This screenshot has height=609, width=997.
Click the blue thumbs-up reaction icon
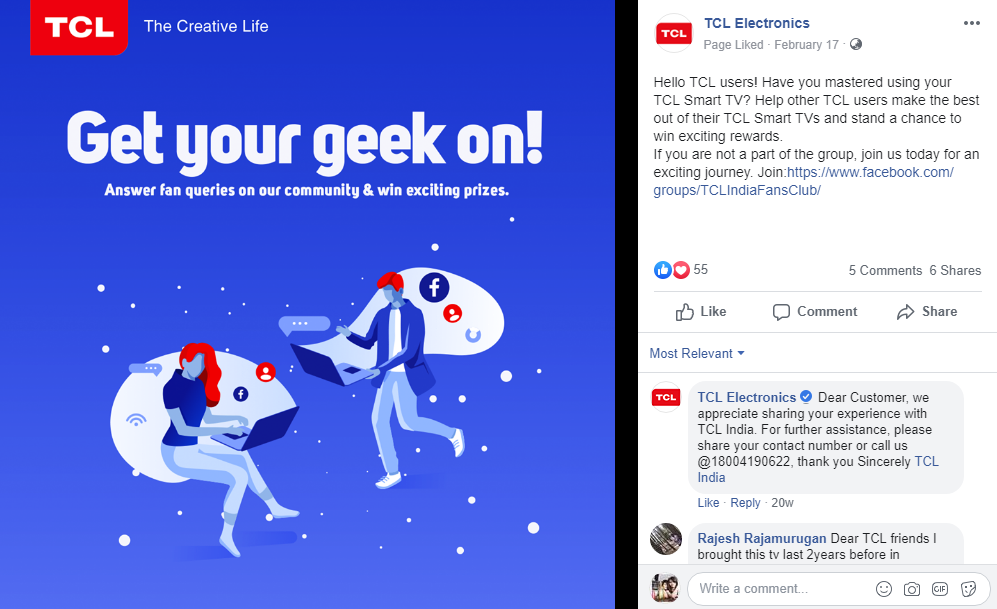[x=663, y=270]
